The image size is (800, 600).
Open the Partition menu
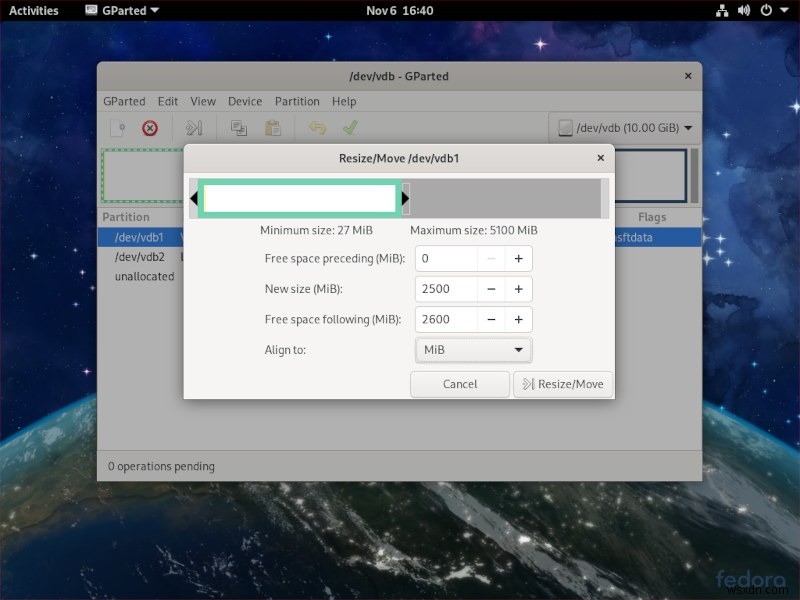coord(297,102)
